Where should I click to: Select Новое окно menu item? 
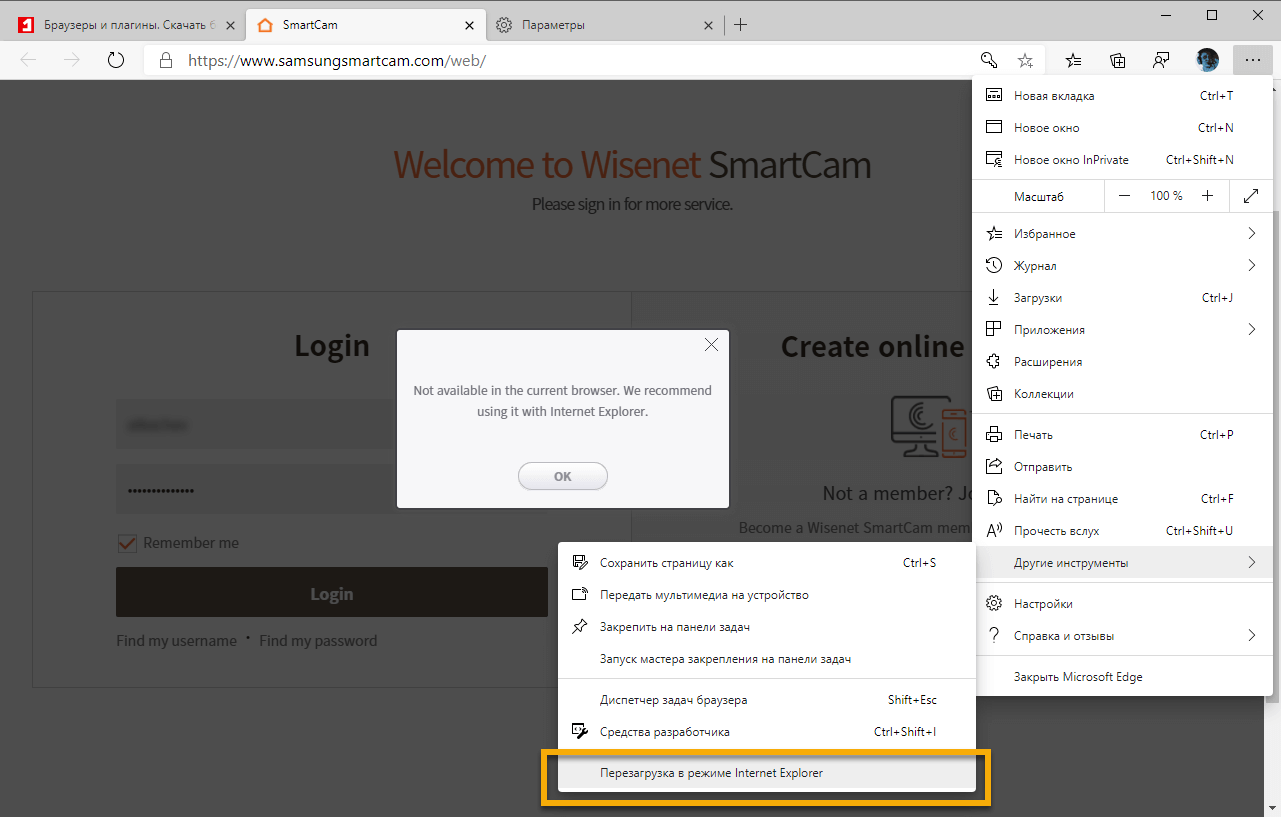pyautogui.click(x=1121, y=128)
